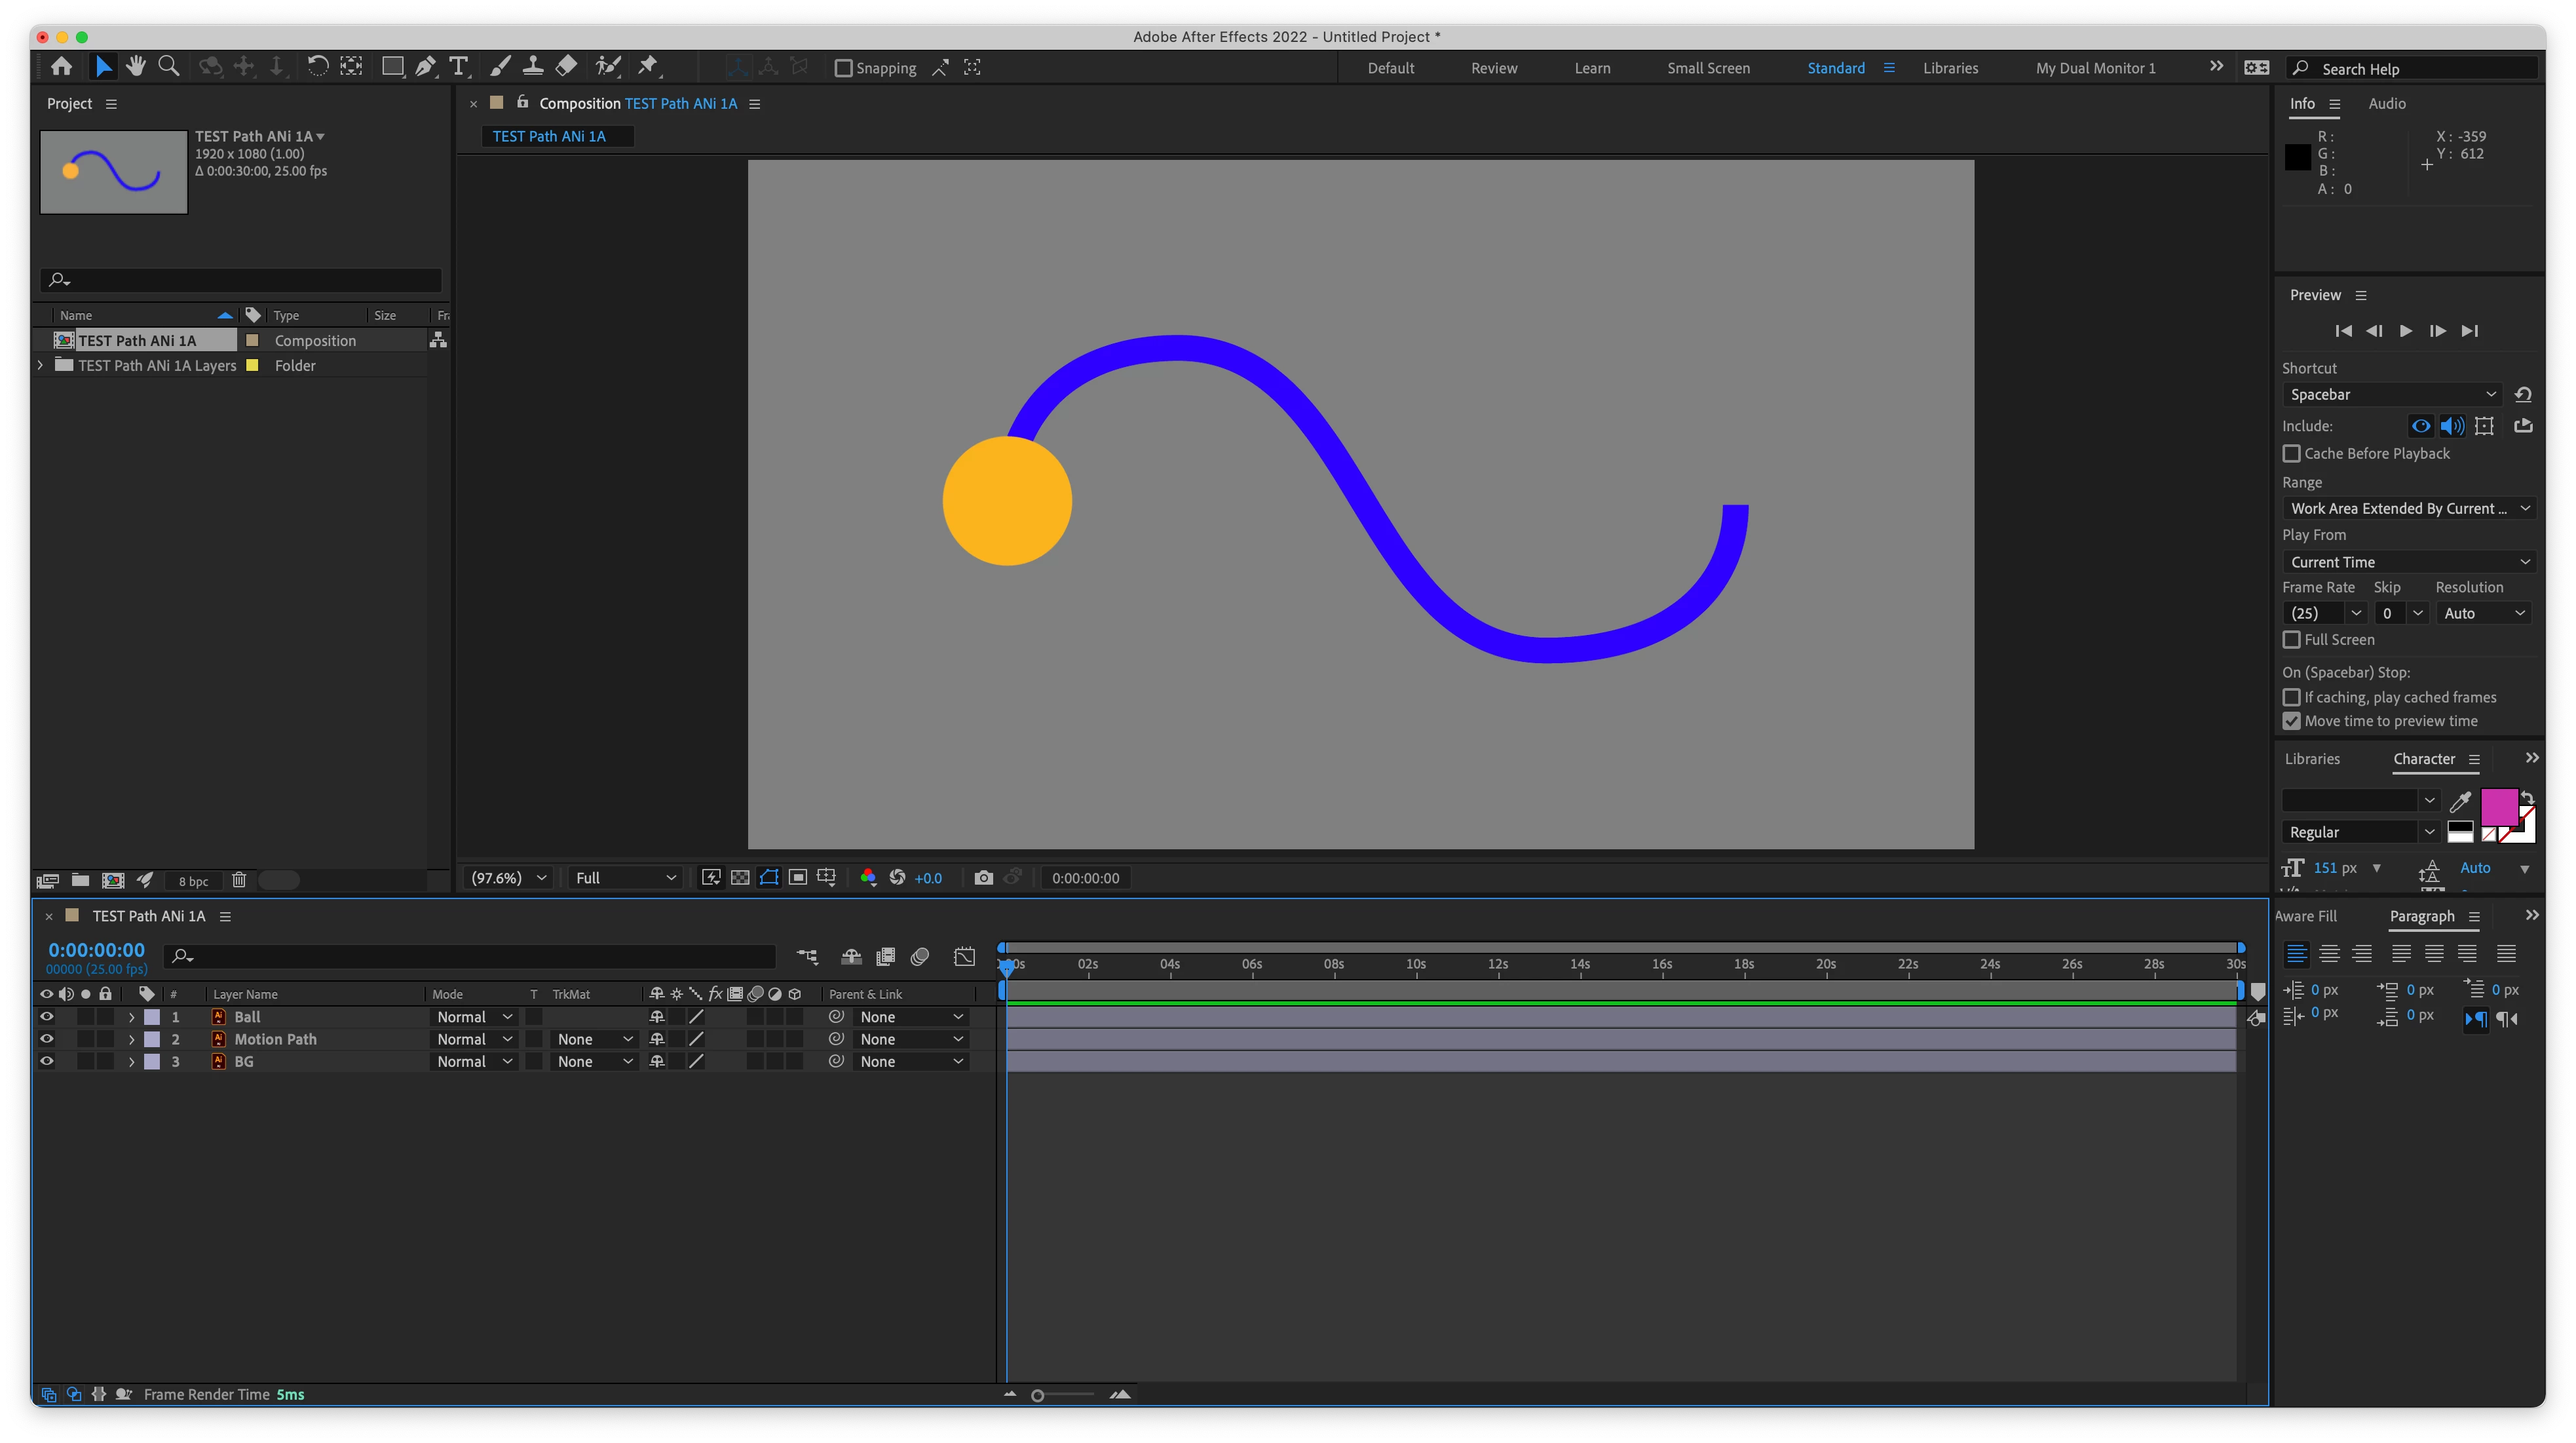Select the Puppet Pin tool
This screenshot has height=1443, width=2576.
tap(648, 67)
